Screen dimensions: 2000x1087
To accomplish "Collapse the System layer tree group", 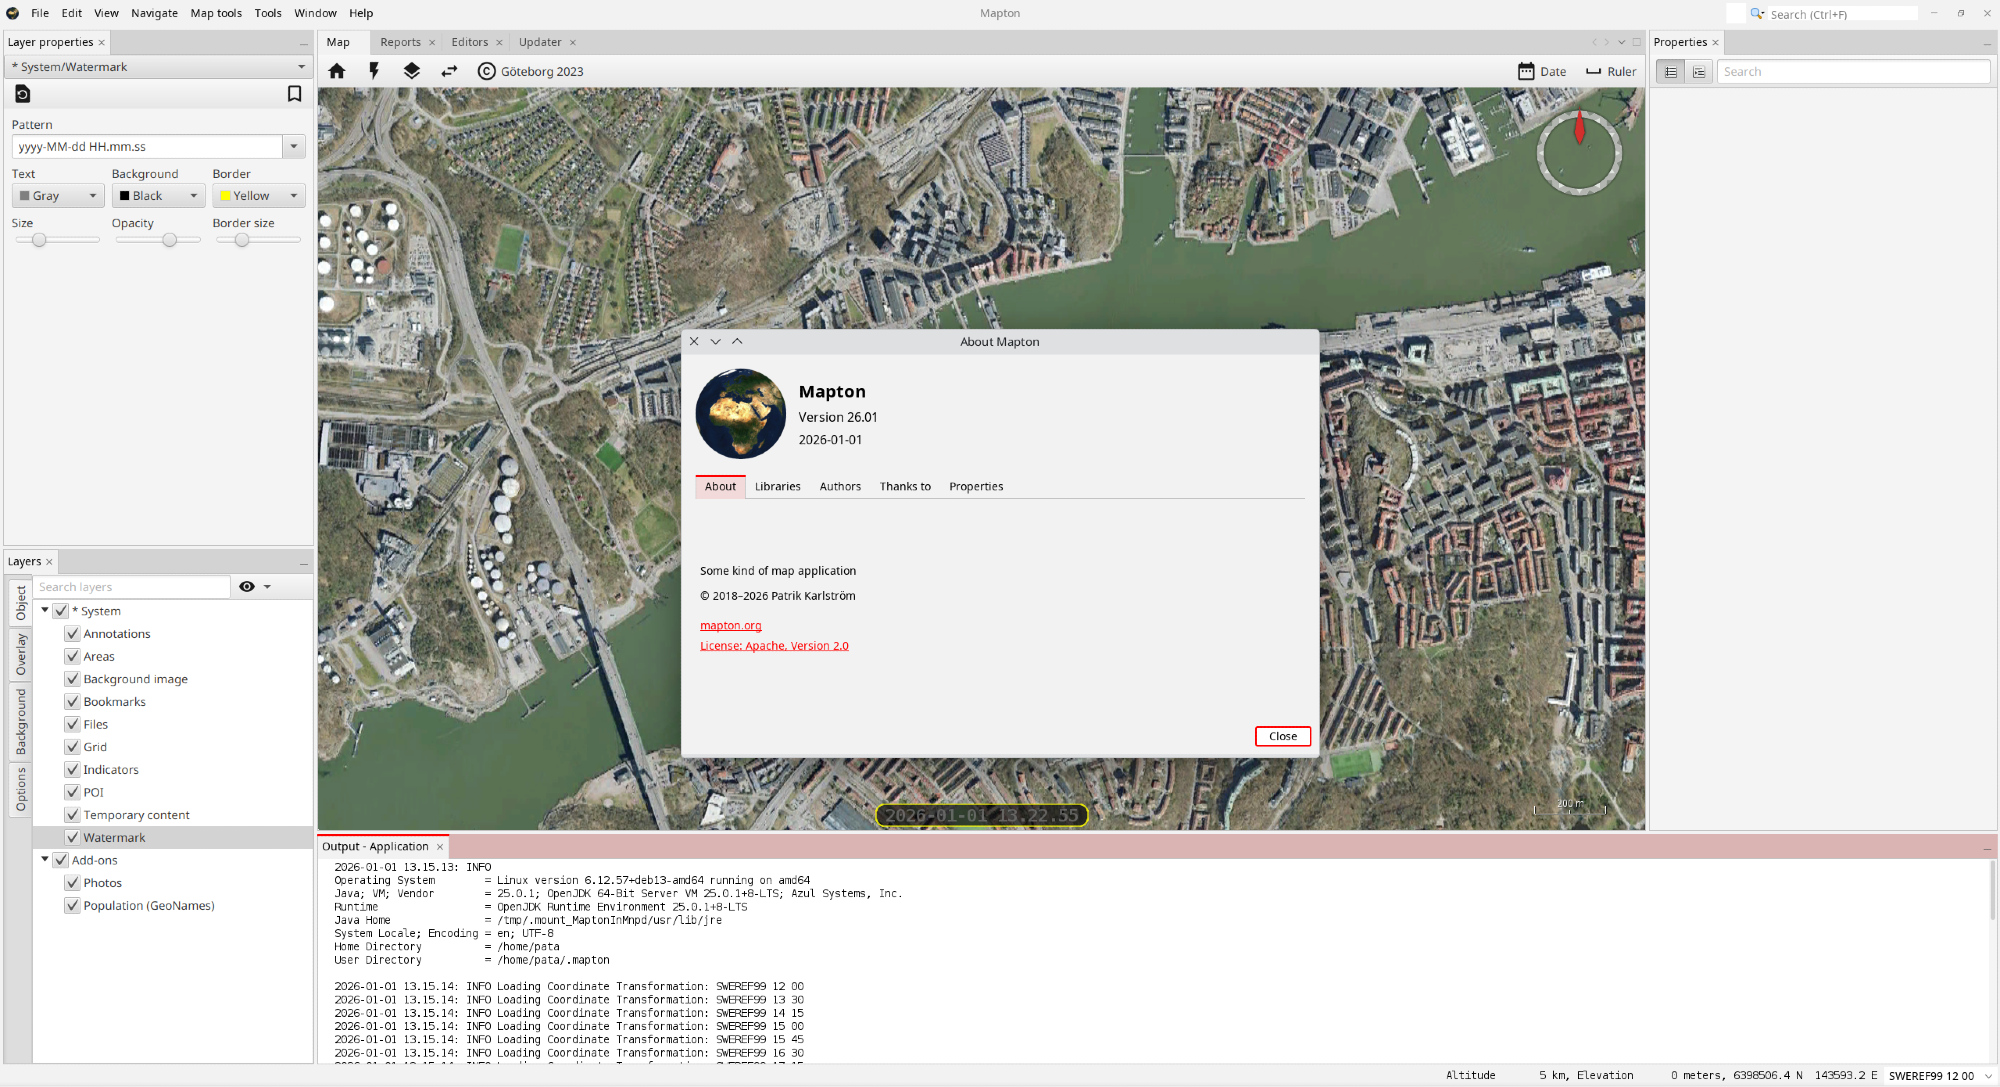I will [x=45, y=610].
